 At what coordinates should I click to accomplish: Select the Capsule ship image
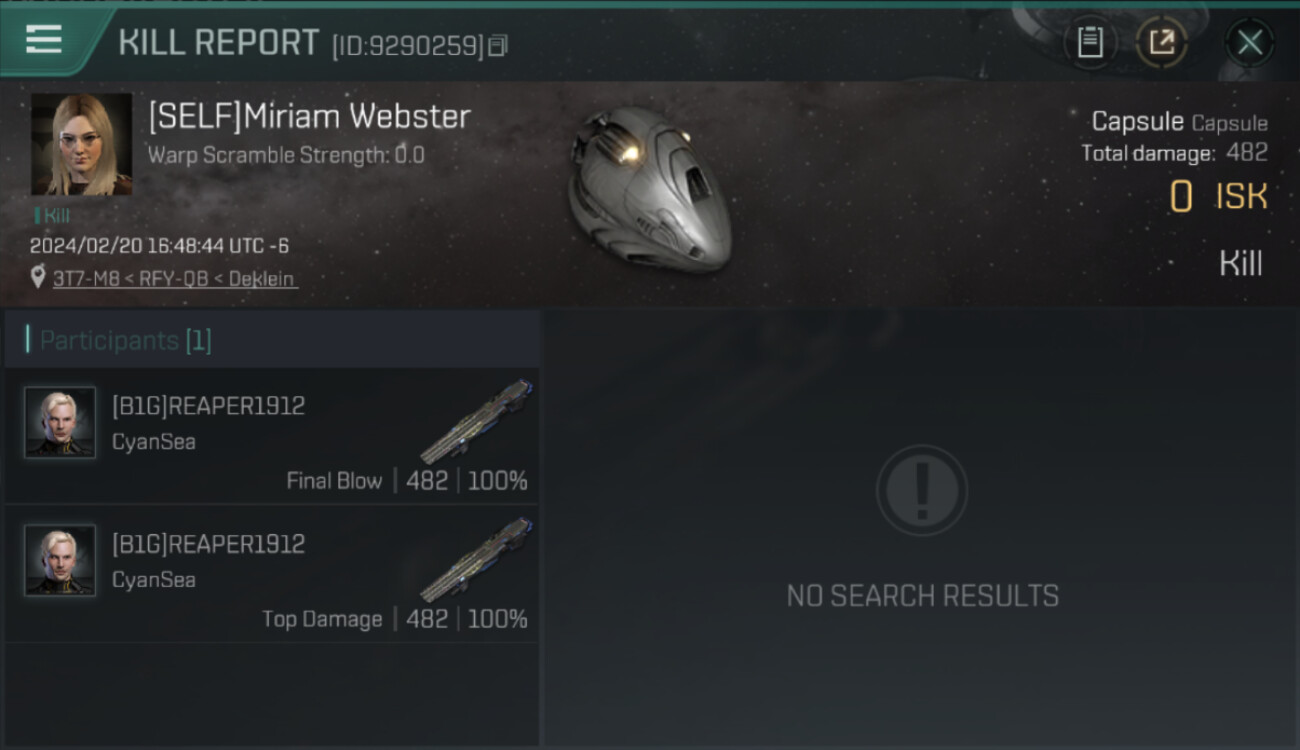click(648, 187)
